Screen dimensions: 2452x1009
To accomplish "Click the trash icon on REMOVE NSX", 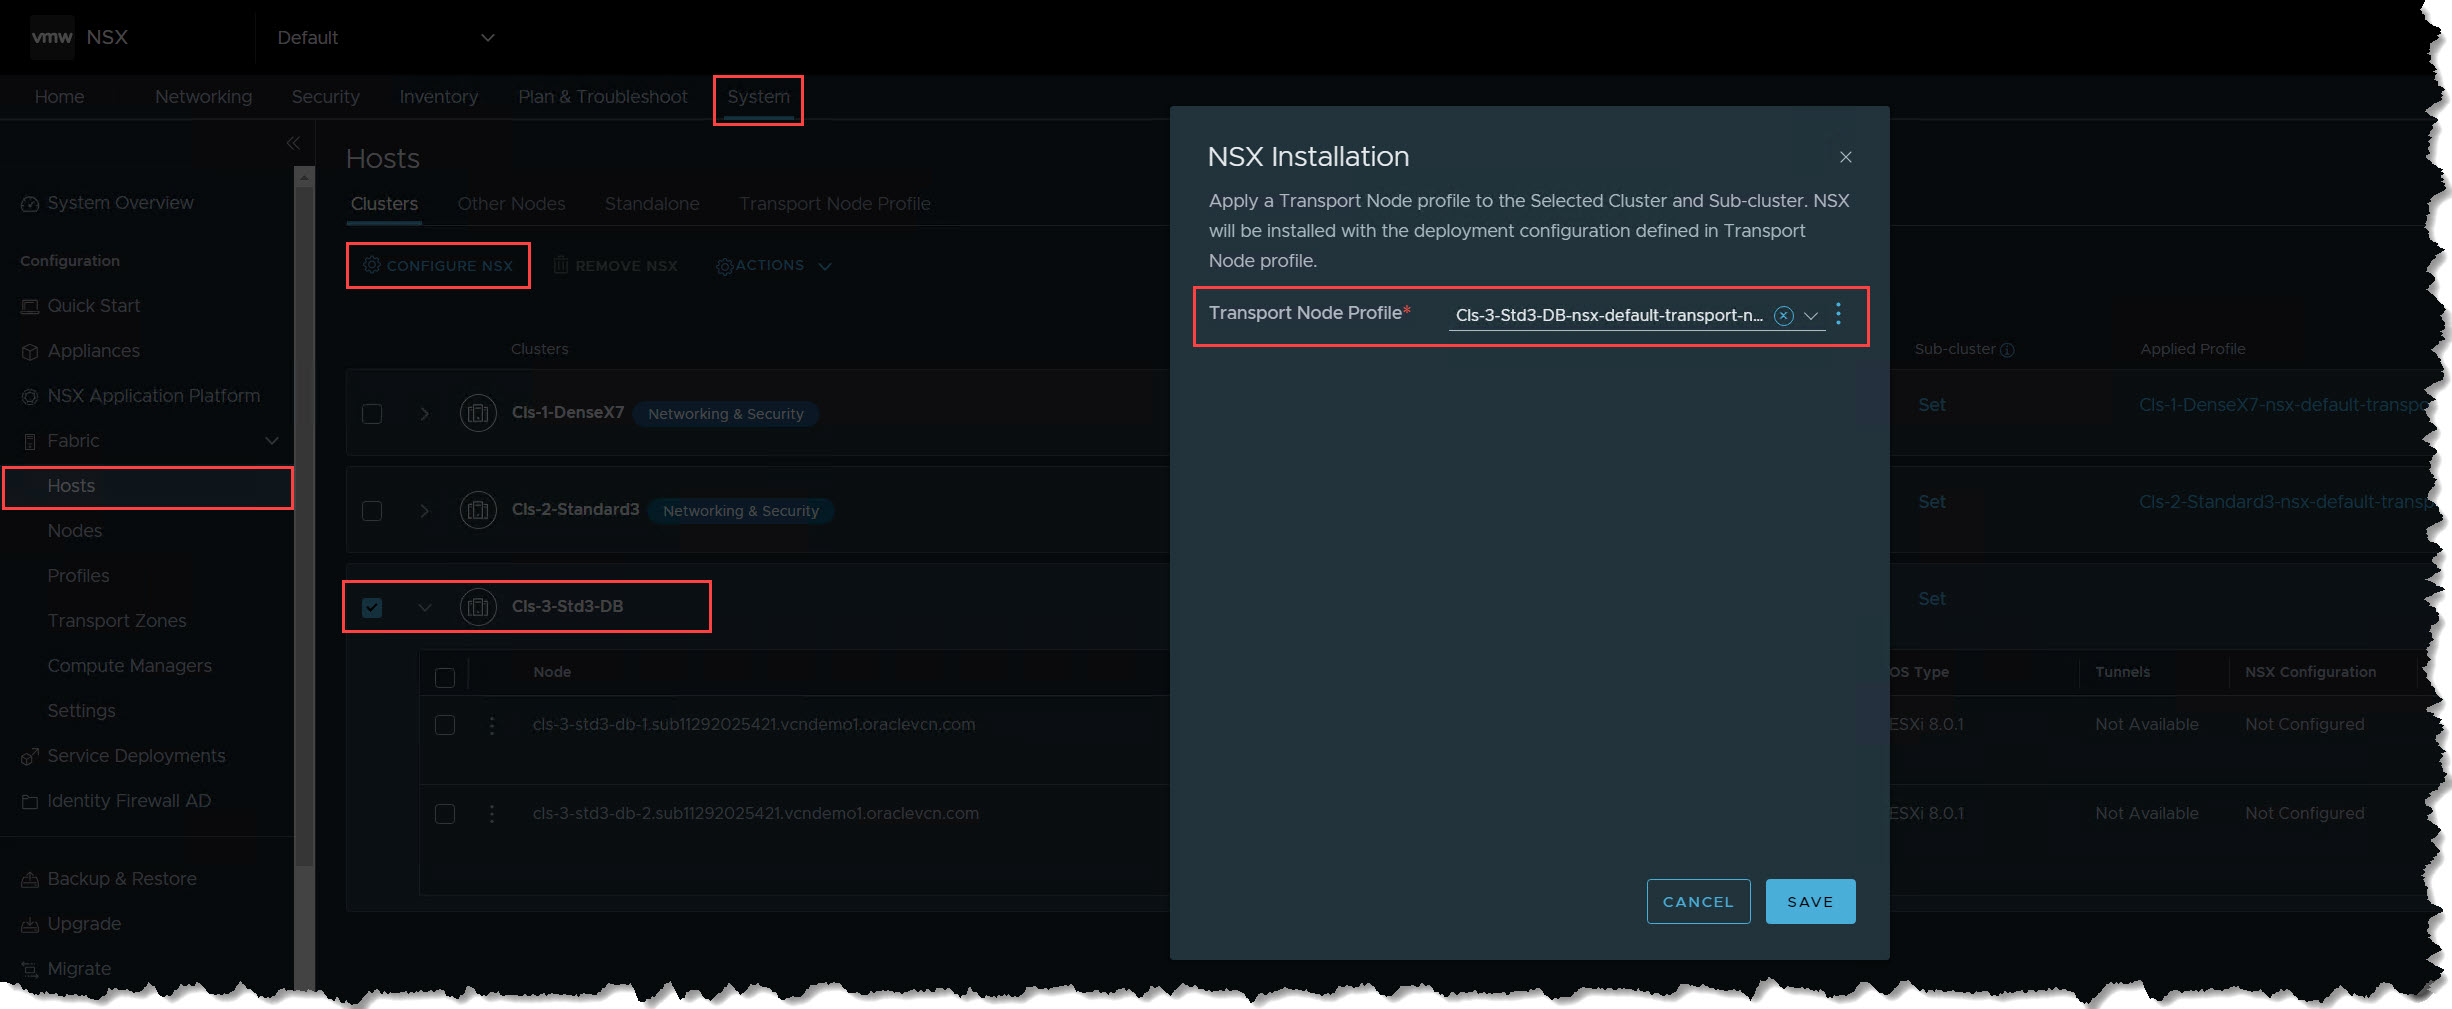I will click(561, 265).
